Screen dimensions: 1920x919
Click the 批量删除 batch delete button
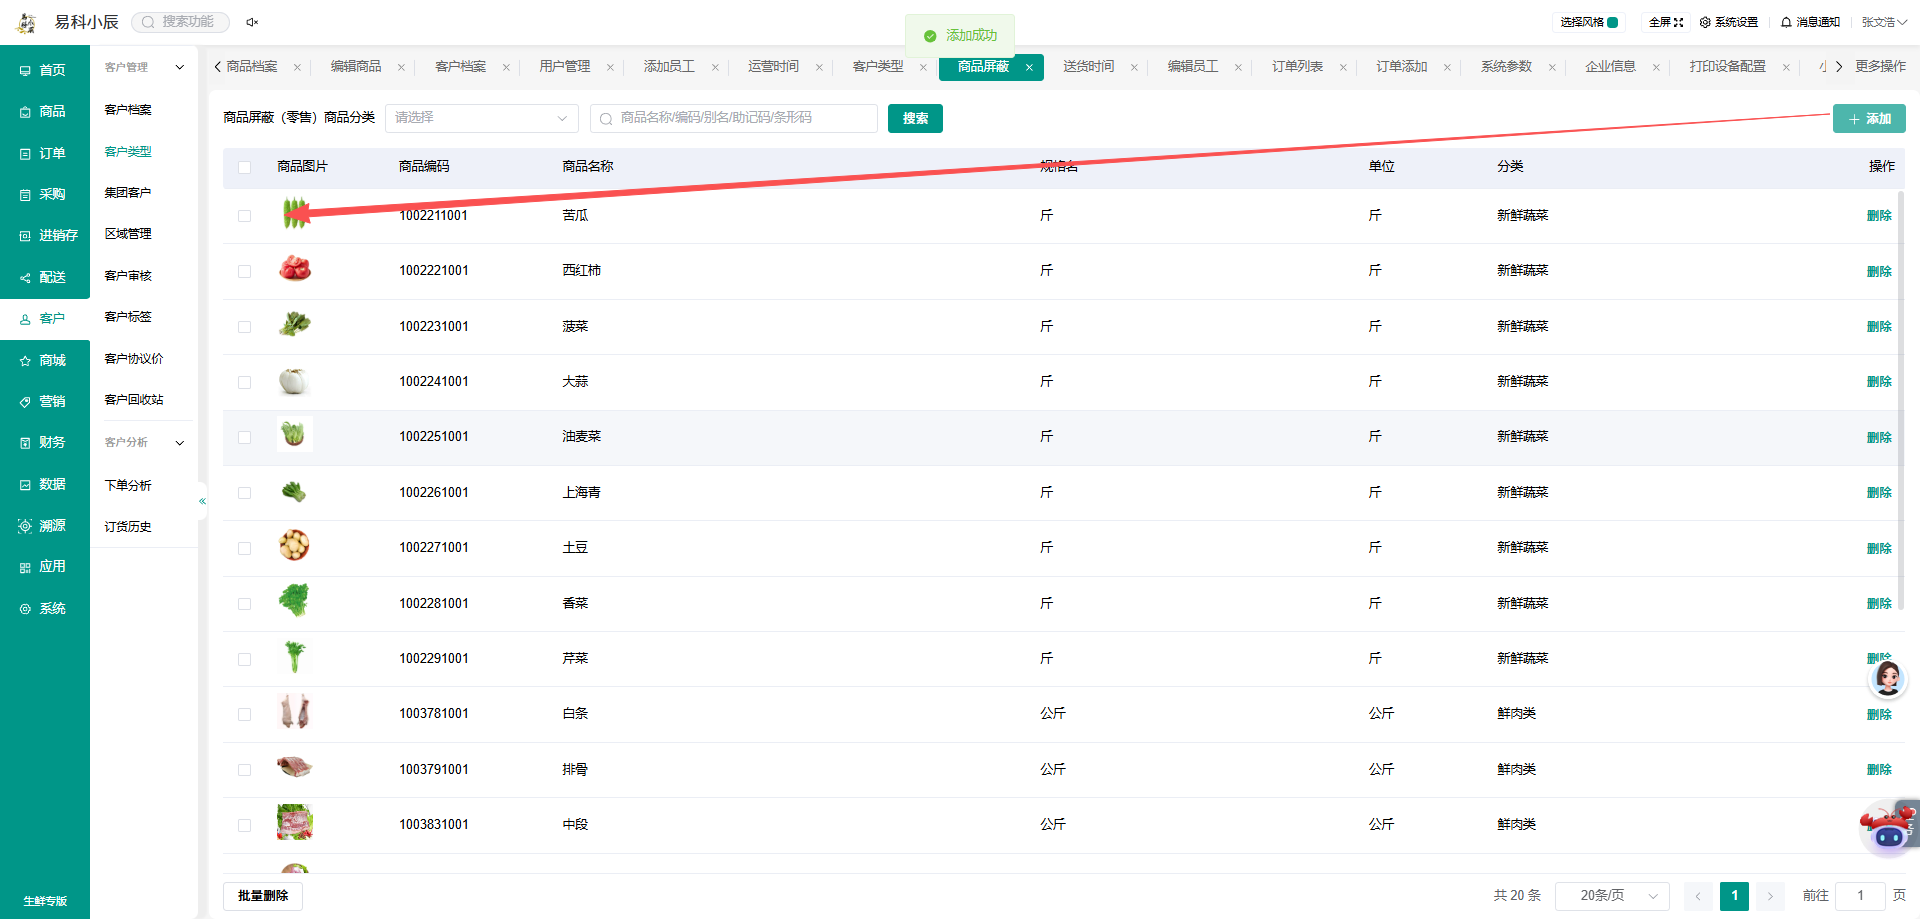263,896
